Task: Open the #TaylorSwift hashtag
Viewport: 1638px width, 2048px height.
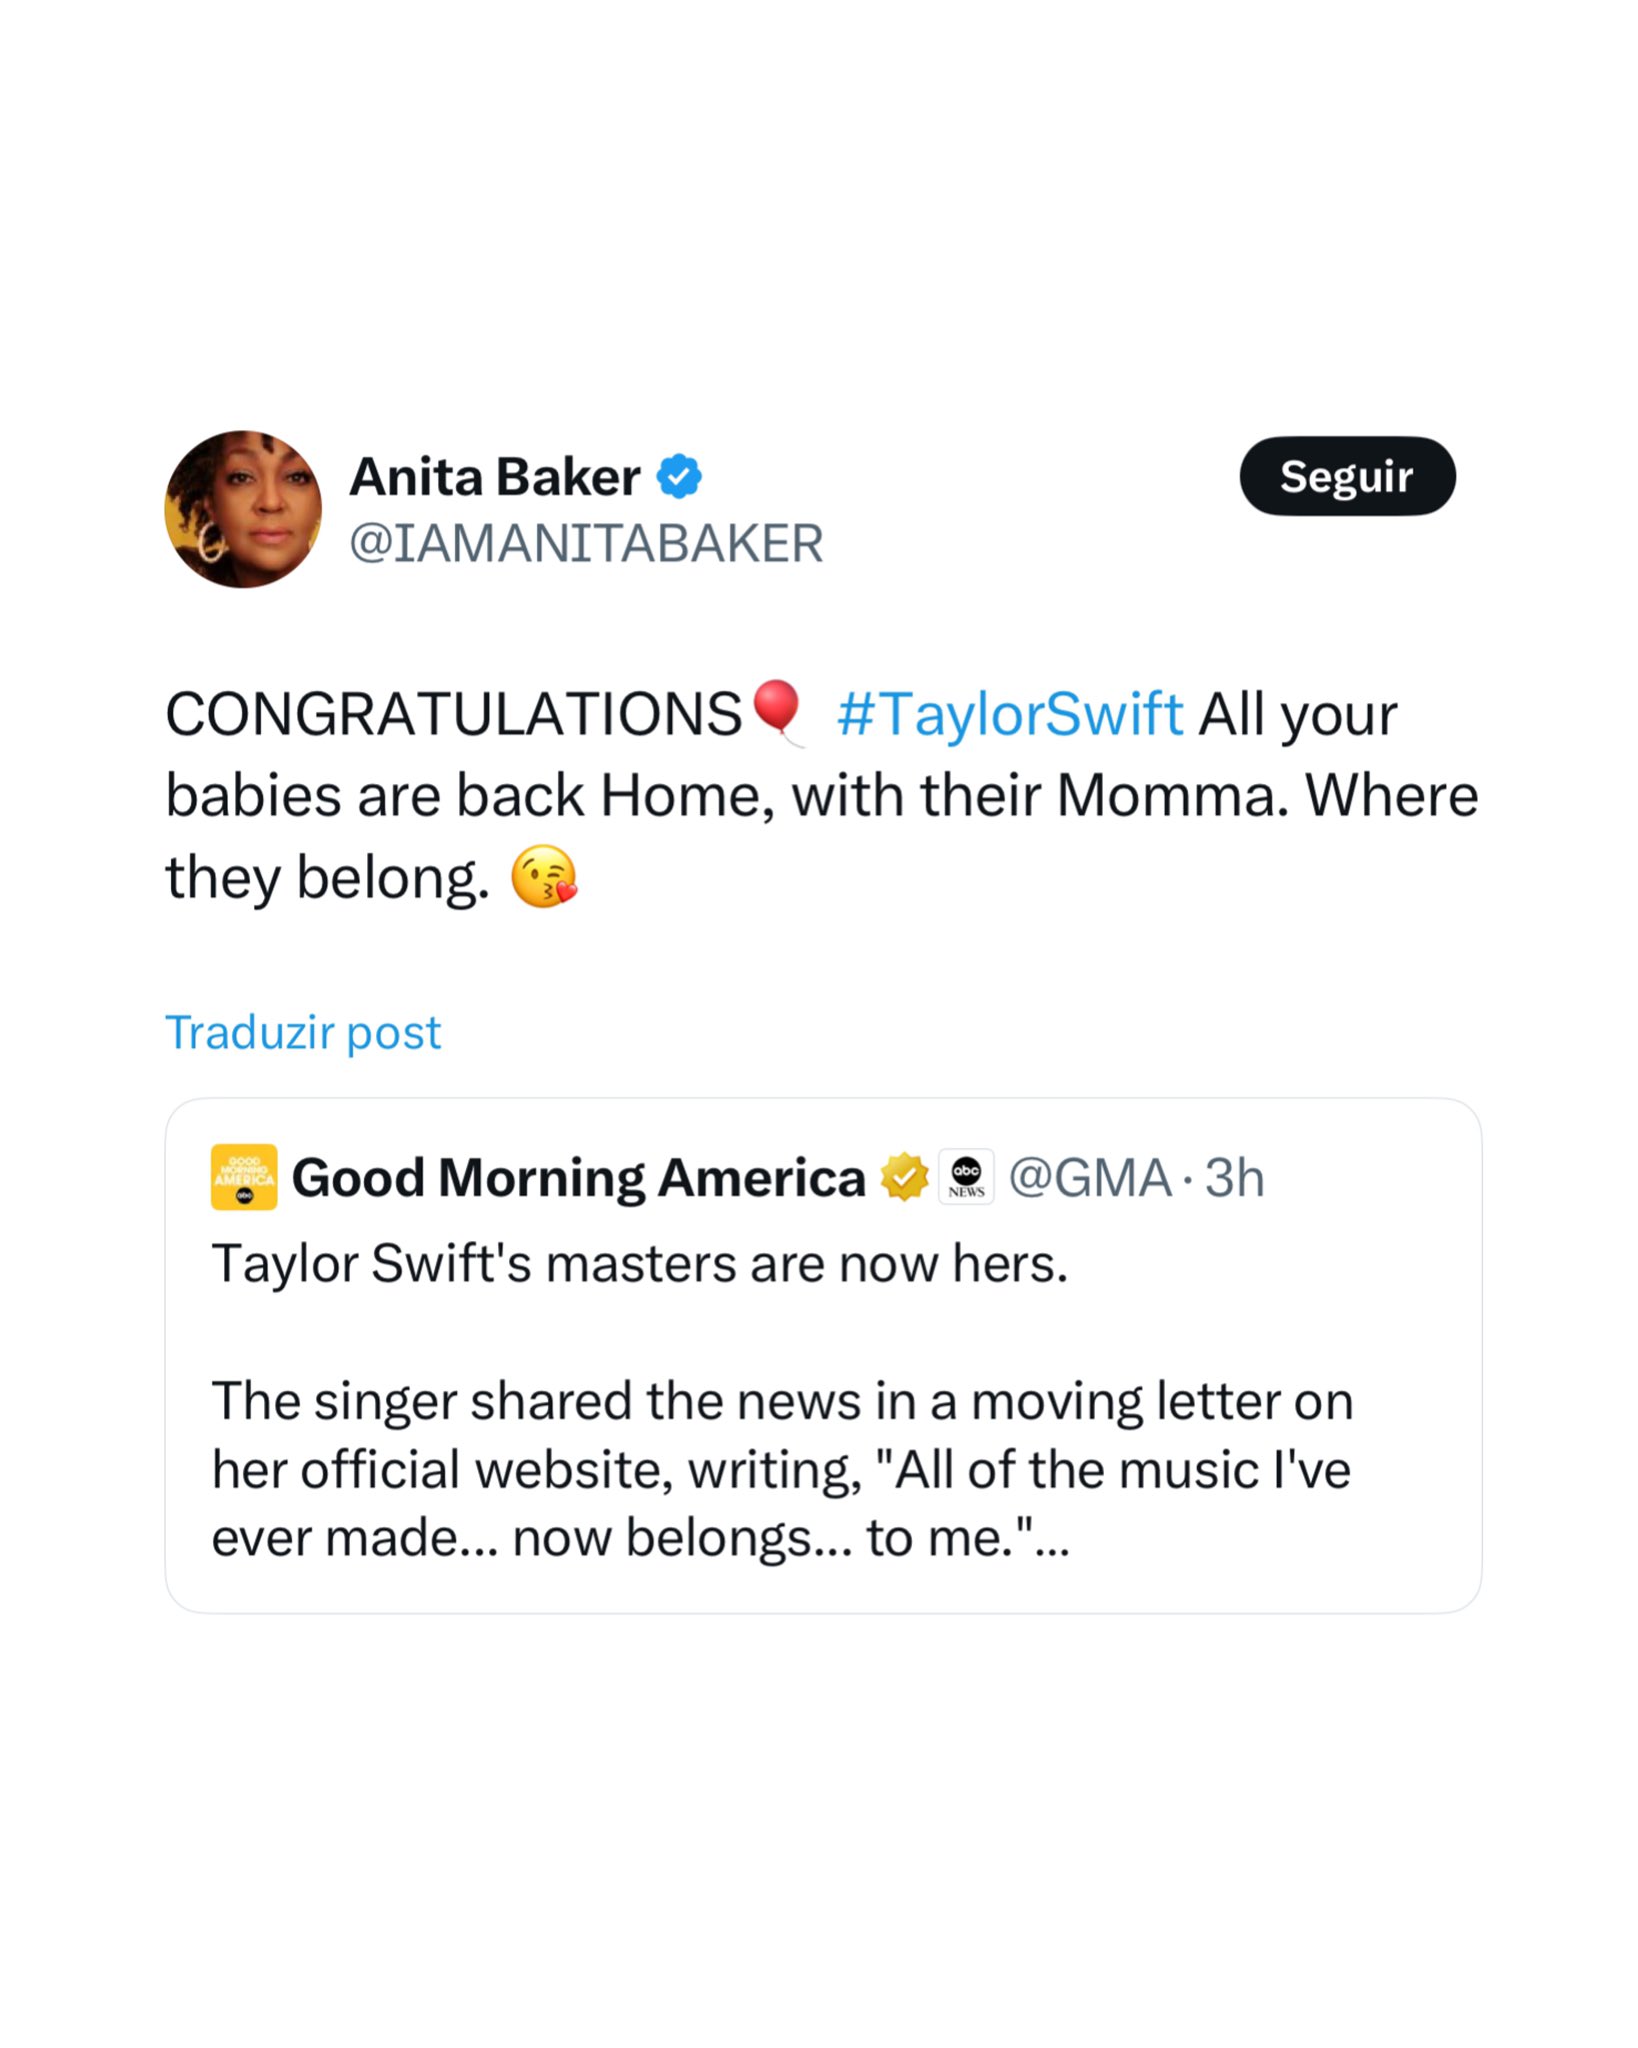Action: tap(1010, 715)
